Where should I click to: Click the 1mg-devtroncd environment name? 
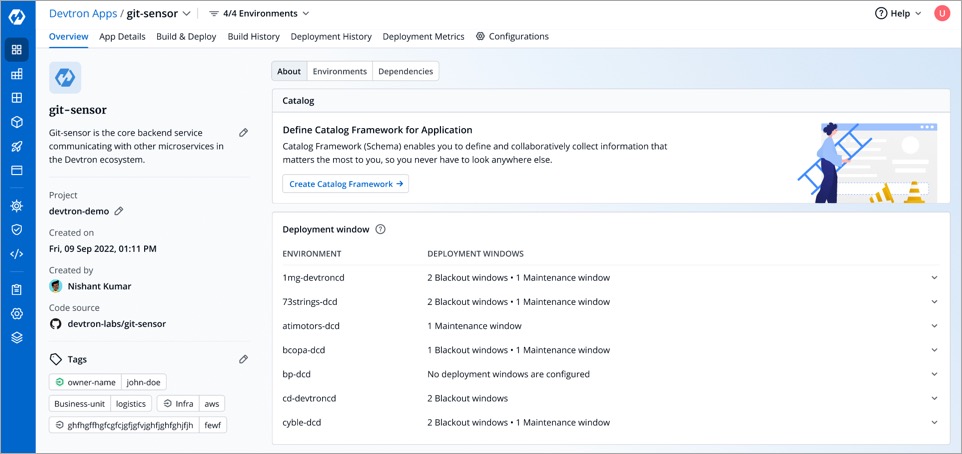pyautogui.click(x=314, y=277)
